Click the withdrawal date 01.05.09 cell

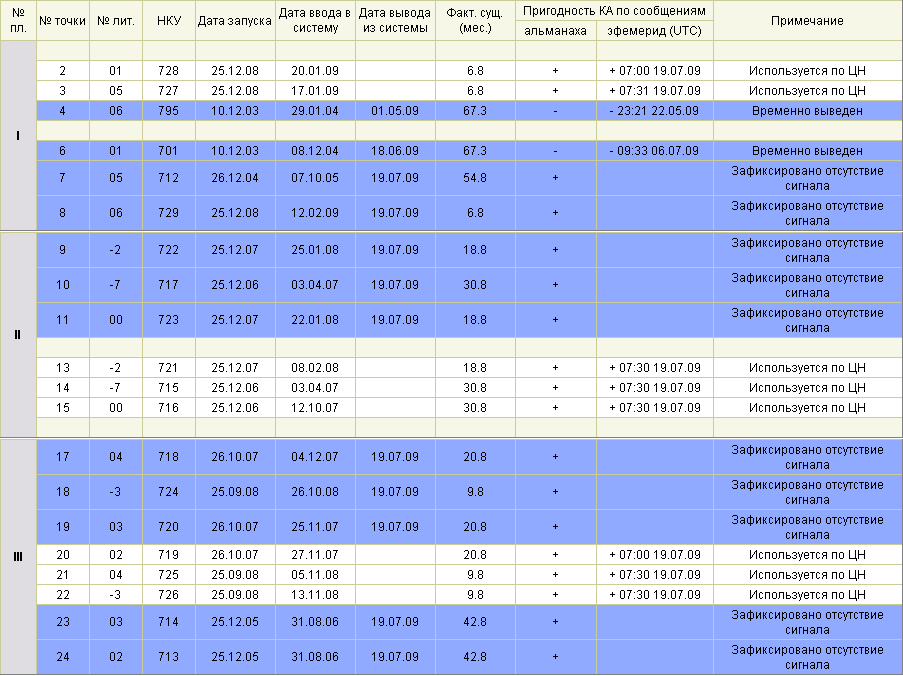click(x=395, y=111)
